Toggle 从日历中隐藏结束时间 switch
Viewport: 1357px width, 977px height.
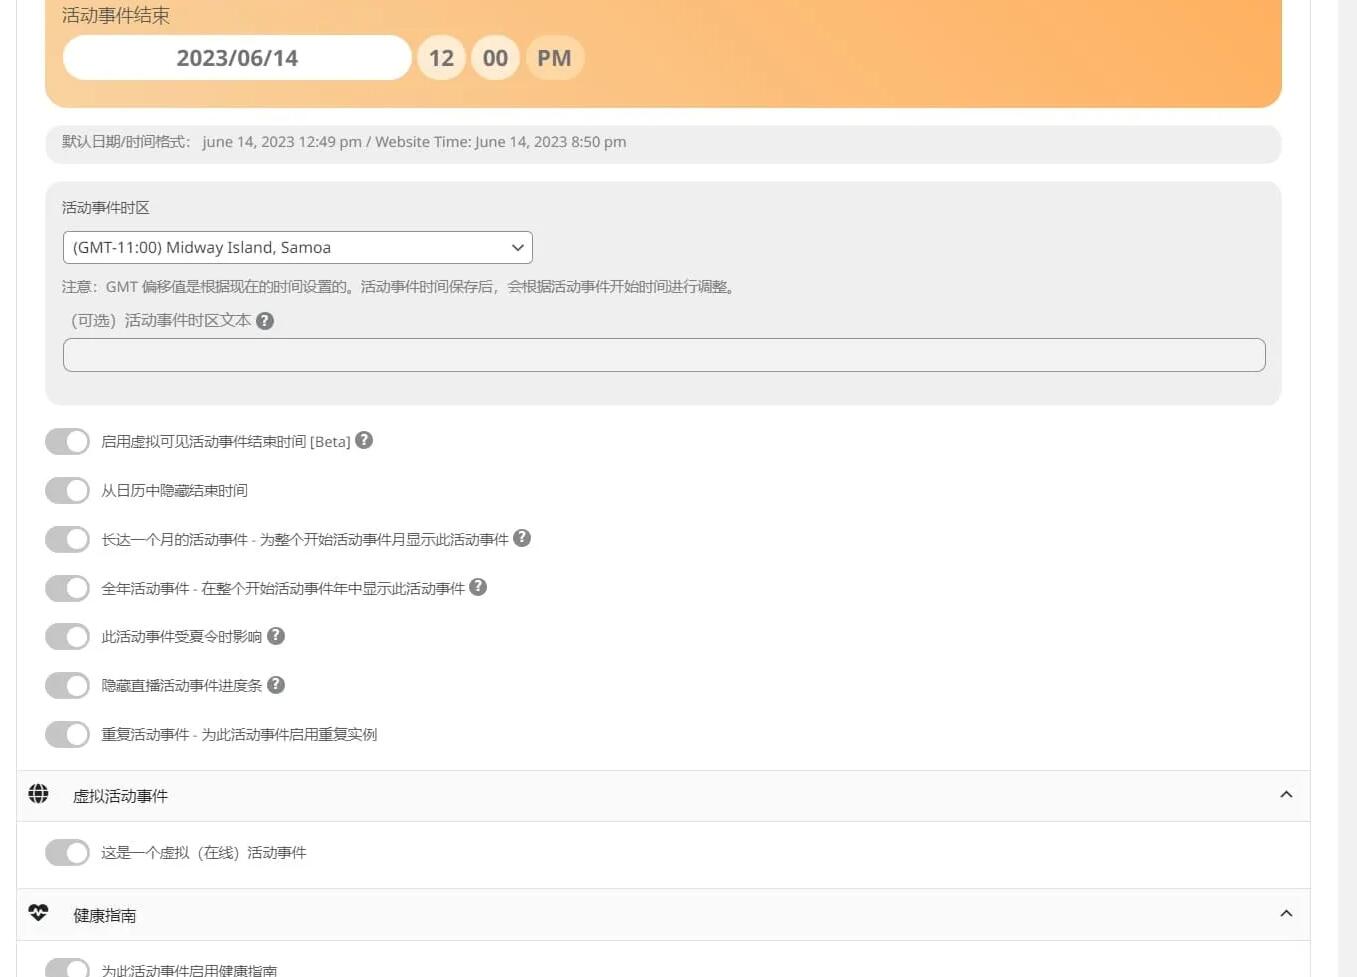(x=67, y=490)
